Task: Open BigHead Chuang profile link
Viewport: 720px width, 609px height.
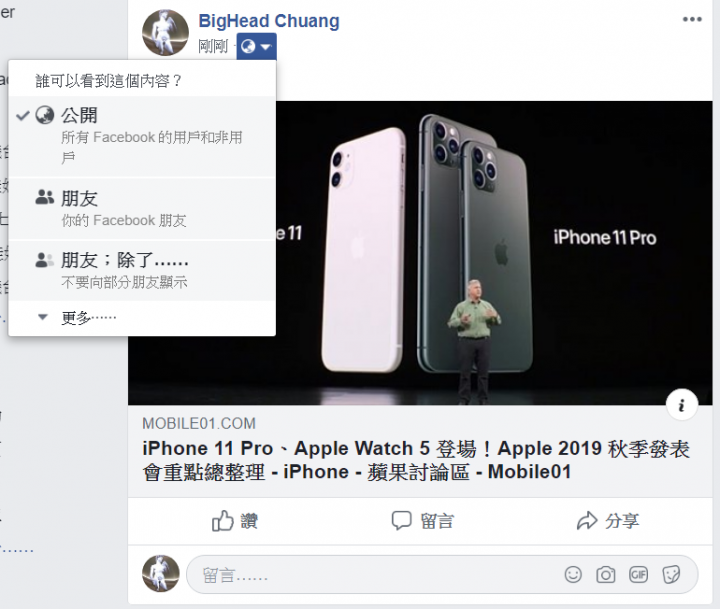Action: click(269, 21)
